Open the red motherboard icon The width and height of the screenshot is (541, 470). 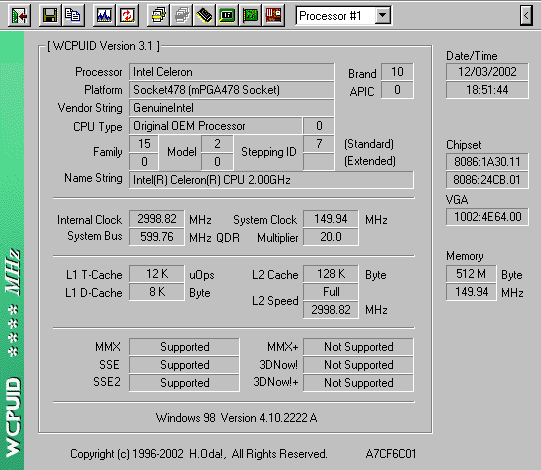[x=273, y=15]
